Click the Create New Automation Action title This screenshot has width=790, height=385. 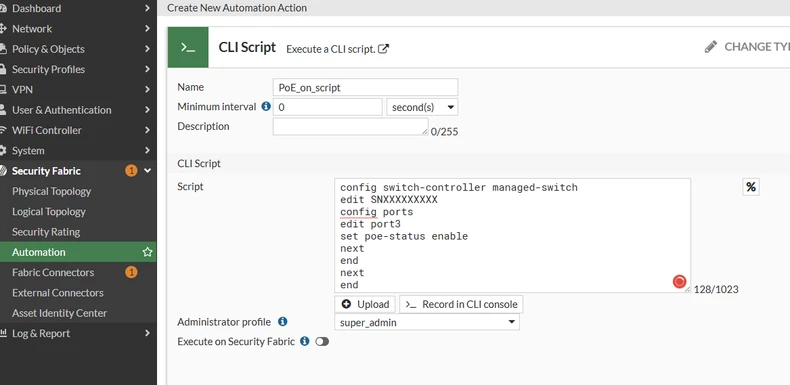coord(237,8)
